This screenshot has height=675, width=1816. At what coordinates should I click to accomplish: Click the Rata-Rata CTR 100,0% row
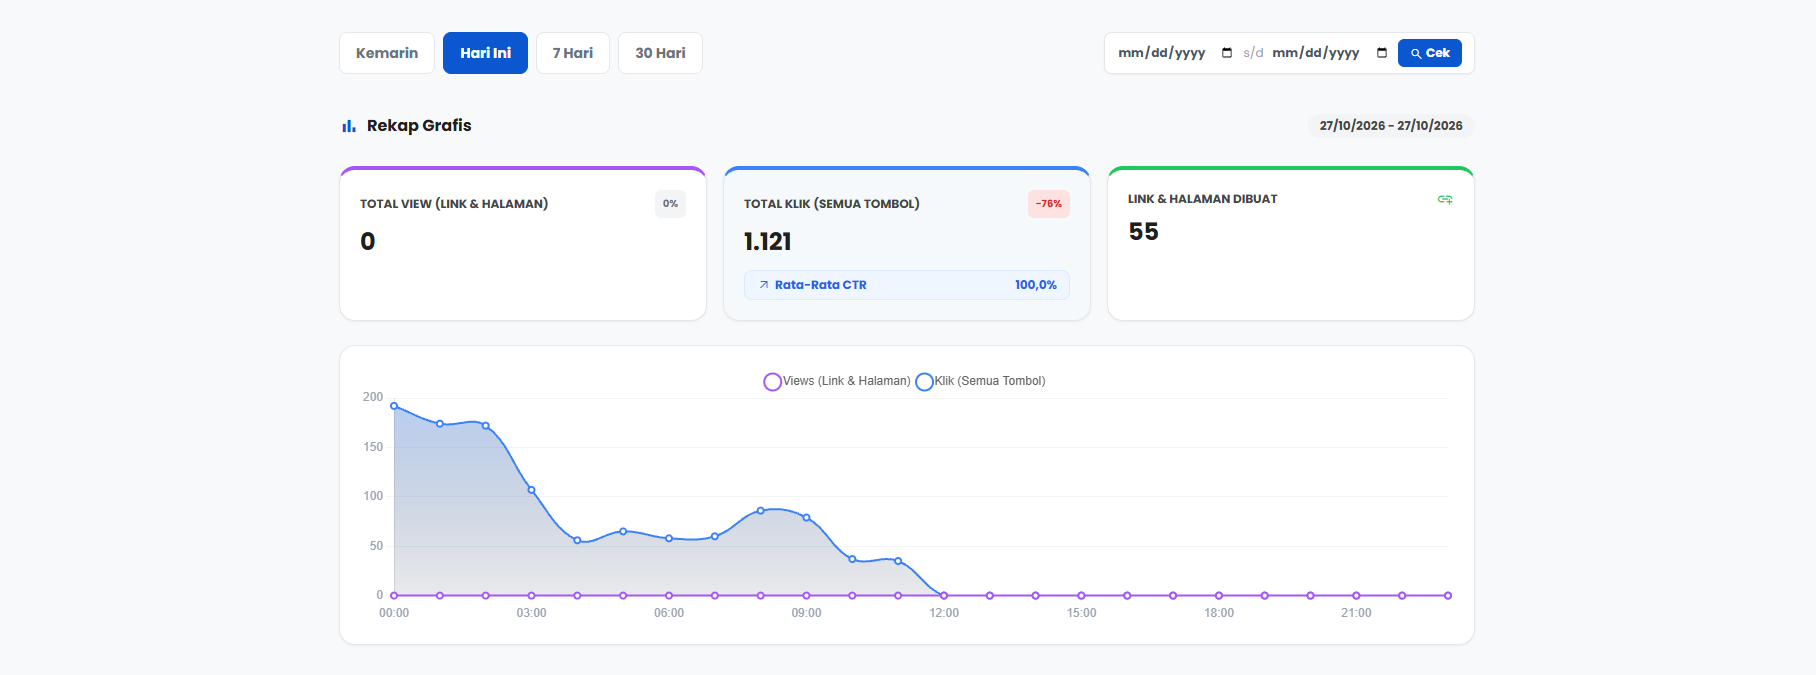pos(907,285)
